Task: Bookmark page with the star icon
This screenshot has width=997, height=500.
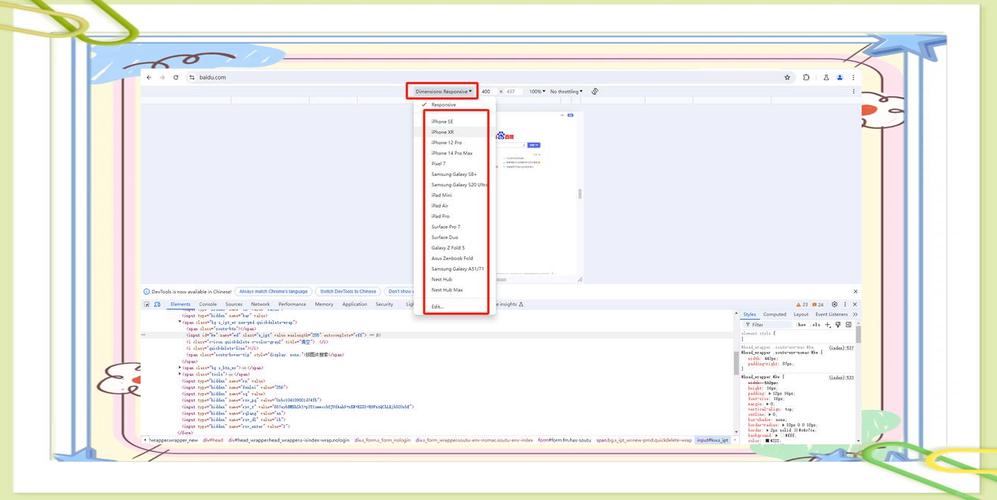Action: [x=787, y=77]
